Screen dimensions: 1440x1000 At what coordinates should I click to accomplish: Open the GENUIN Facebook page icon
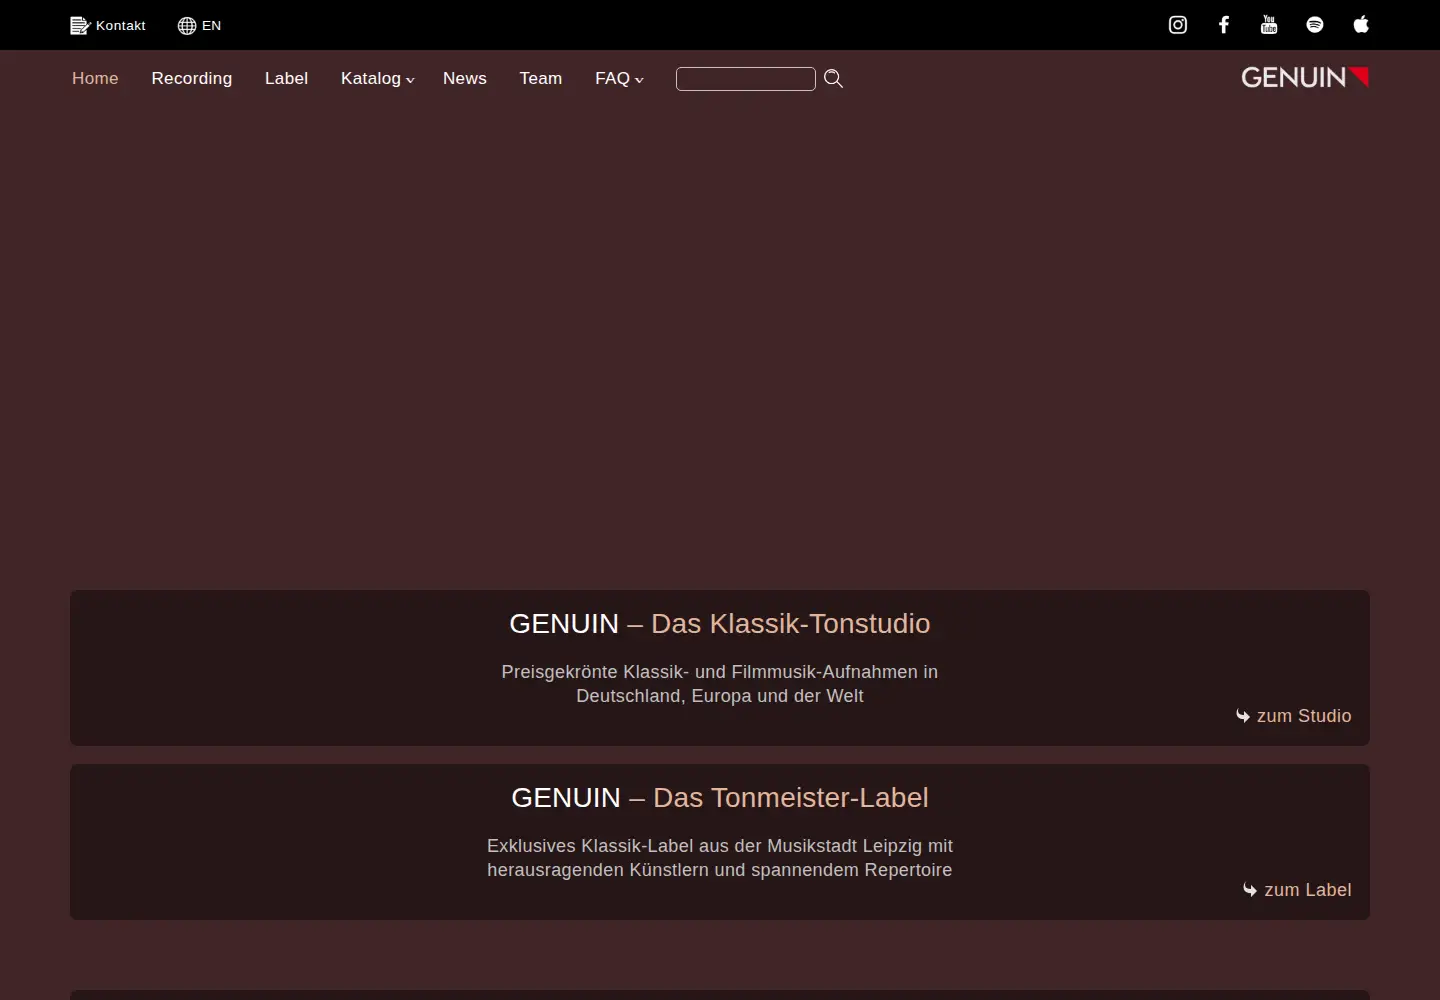pos(1224,25)
